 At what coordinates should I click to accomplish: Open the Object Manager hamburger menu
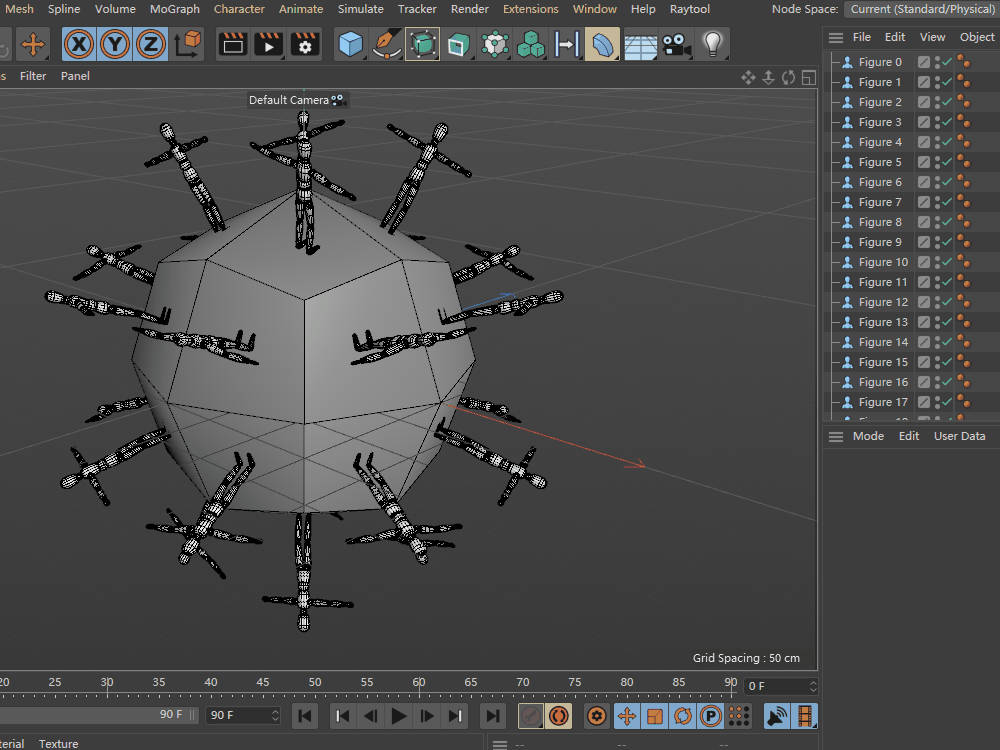[836, 37]
